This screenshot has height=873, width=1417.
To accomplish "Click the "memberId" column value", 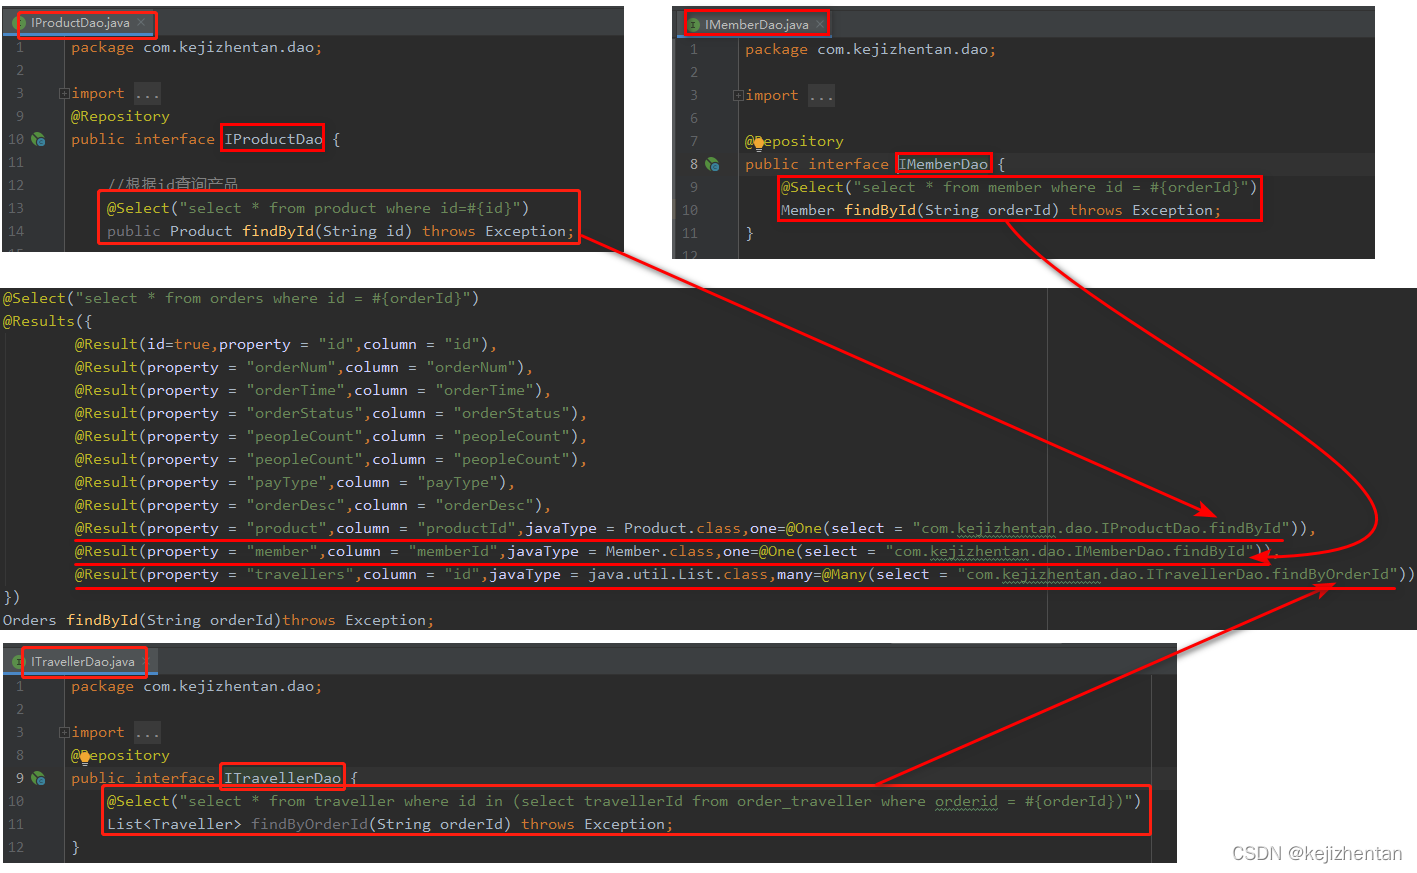I will click(453, 551).
